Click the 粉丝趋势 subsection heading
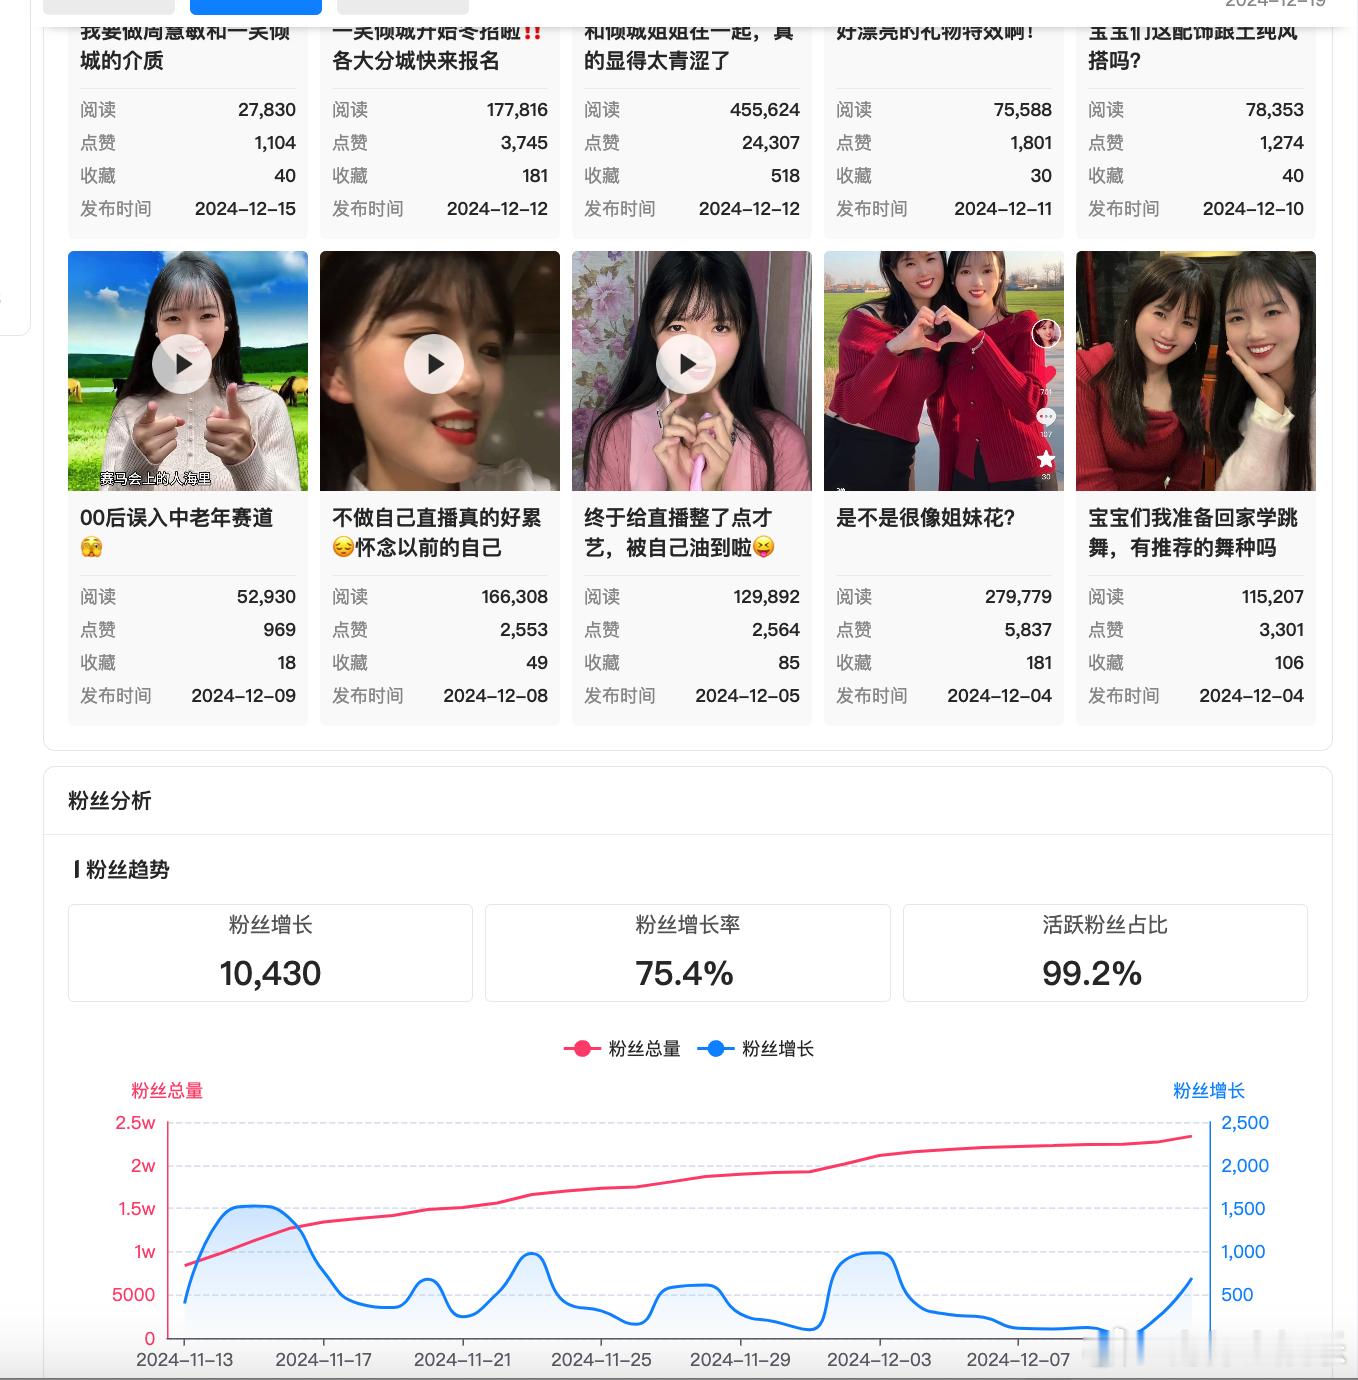The height and width of the screenshot is (1380, 1358). click(x=128, y=870)
